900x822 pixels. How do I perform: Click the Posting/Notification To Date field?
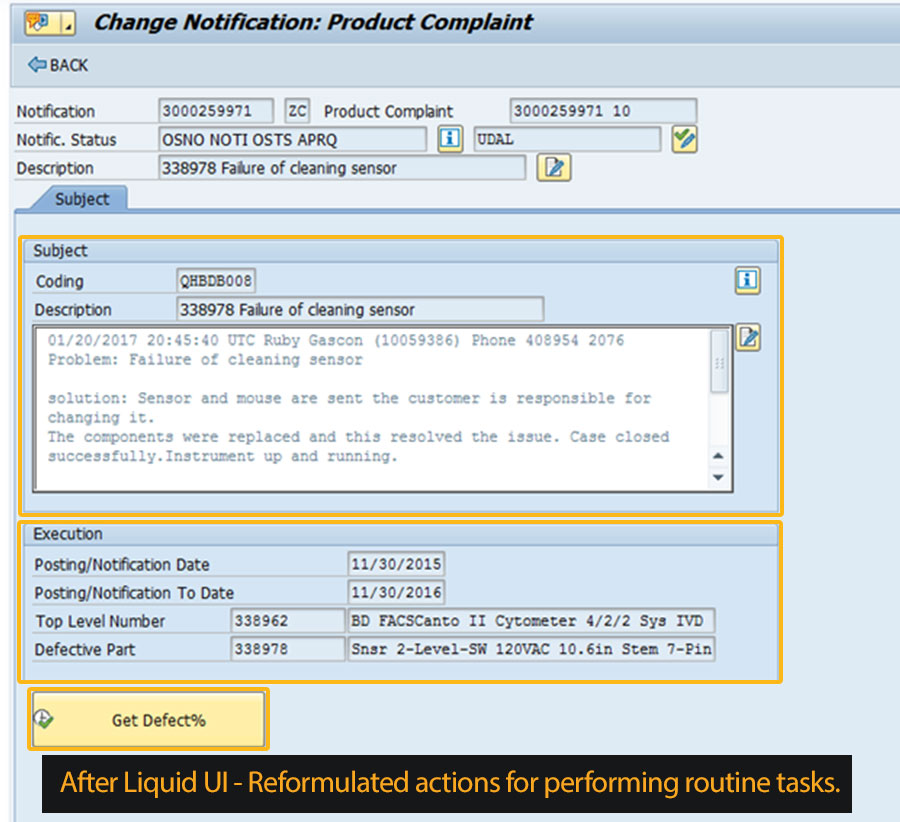tap(395, 592)
